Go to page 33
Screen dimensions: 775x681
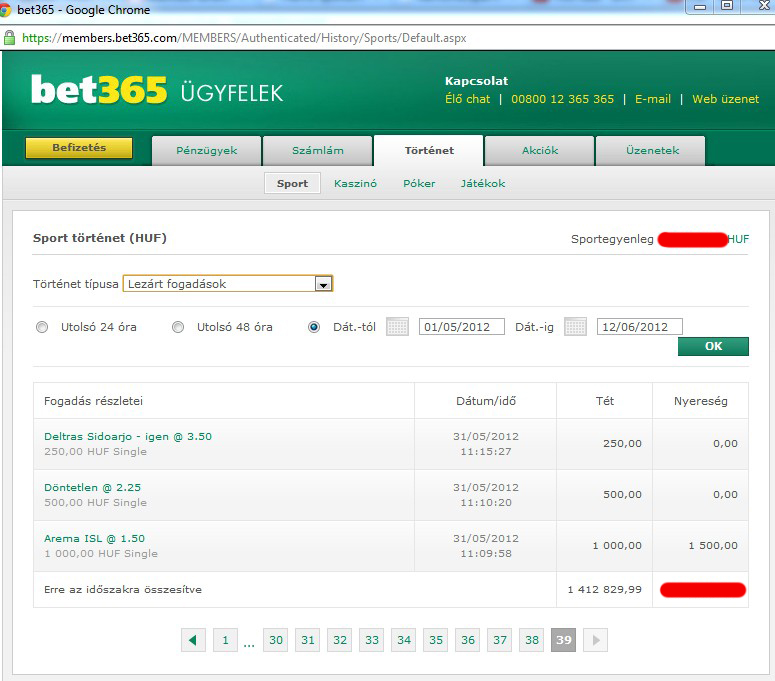372,640
